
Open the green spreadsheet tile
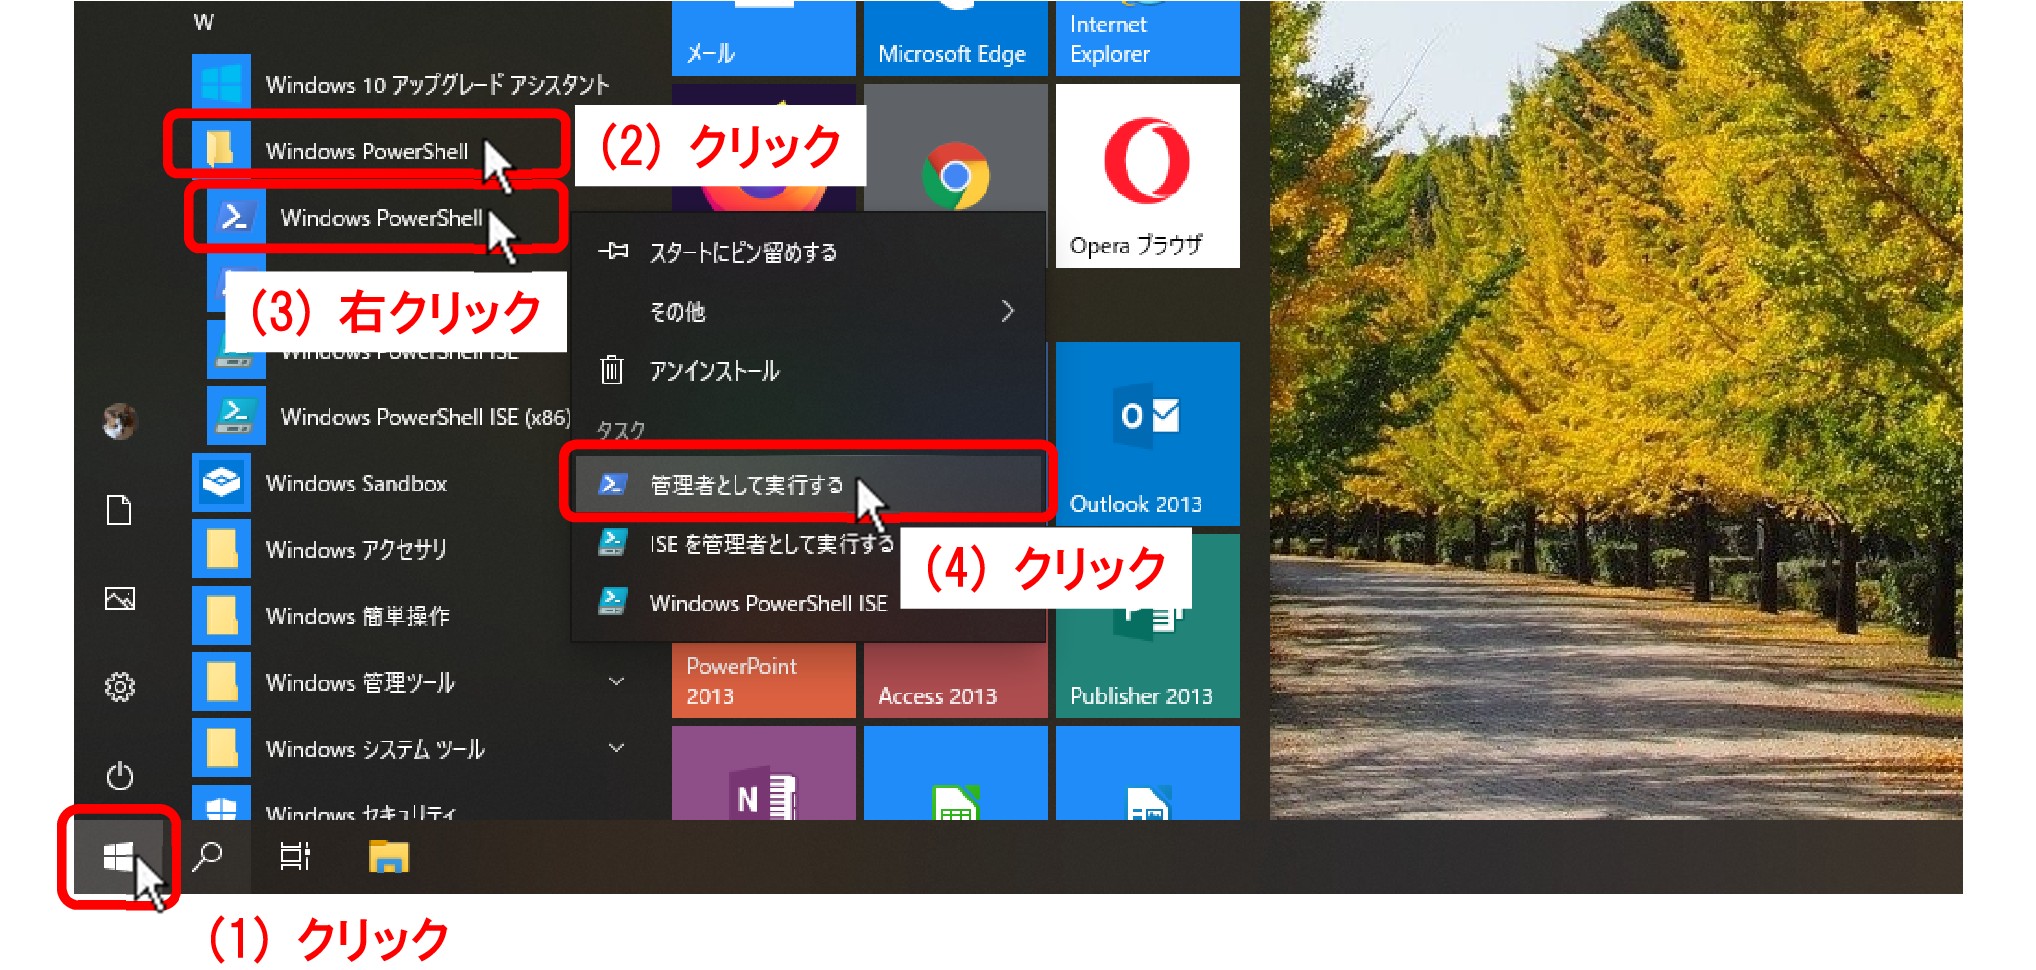click(956, 773)
